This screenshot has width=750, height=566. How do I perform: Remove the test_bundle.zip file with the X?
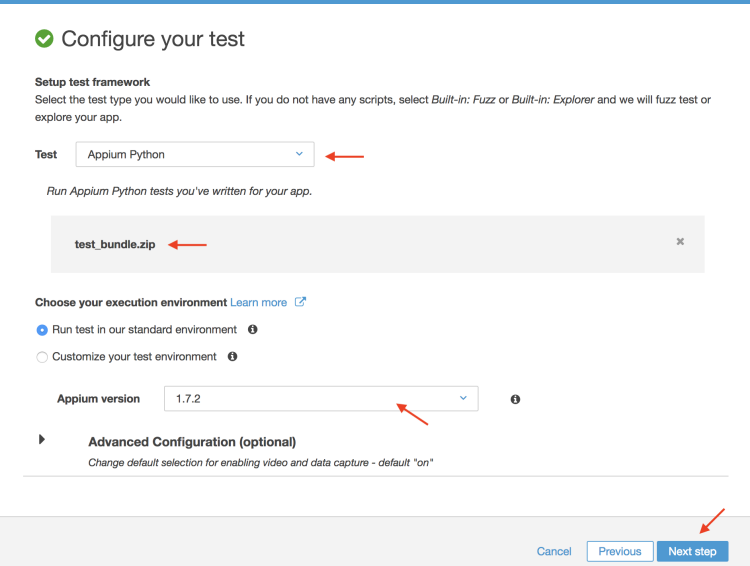[x=680, y=242]
